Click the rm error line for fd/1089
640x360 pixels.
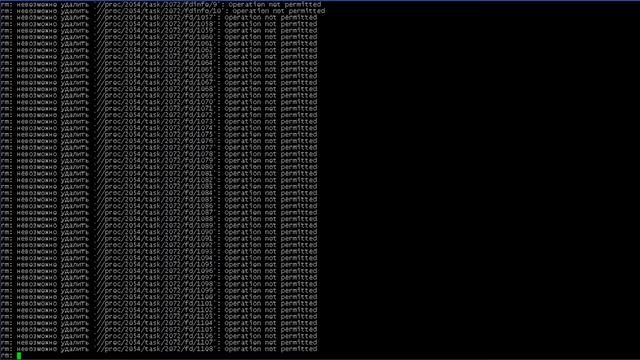coord(158,226)
